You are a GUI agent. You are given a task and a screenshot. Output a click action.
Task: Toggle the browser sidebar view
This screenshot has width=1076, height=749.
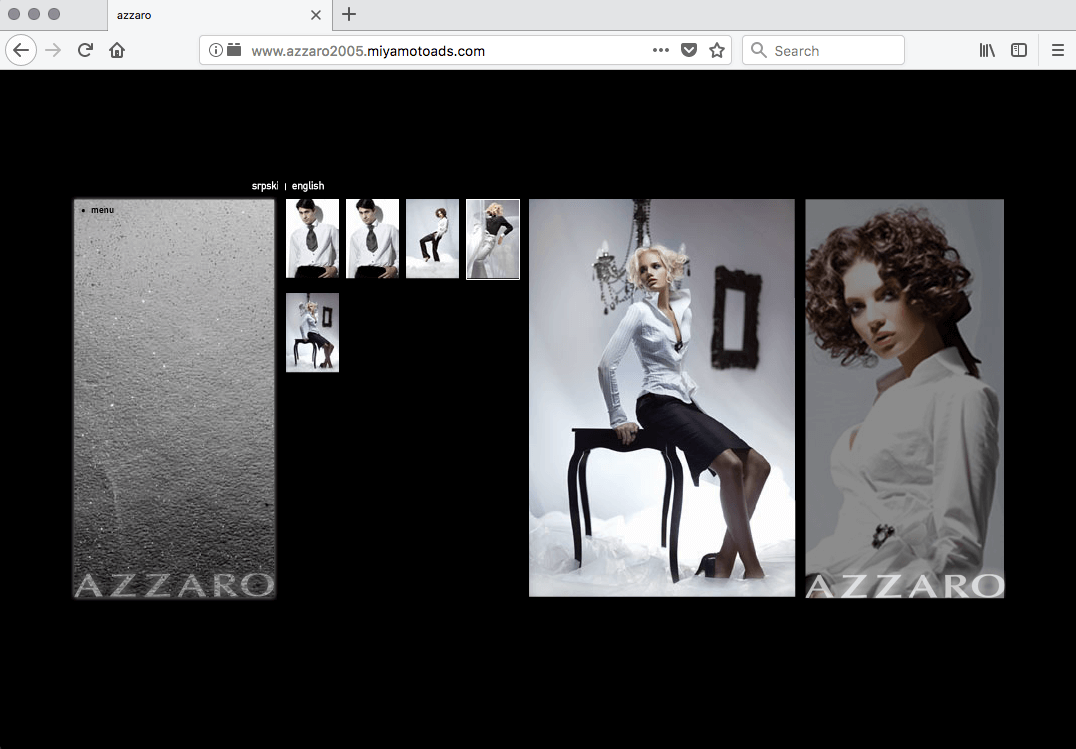point(1018,50)
